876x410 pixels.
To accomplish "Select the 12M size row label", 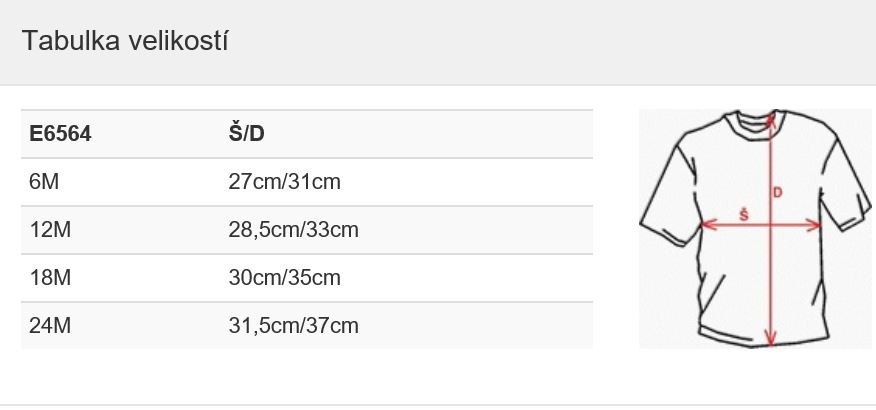I will [50, 230].
